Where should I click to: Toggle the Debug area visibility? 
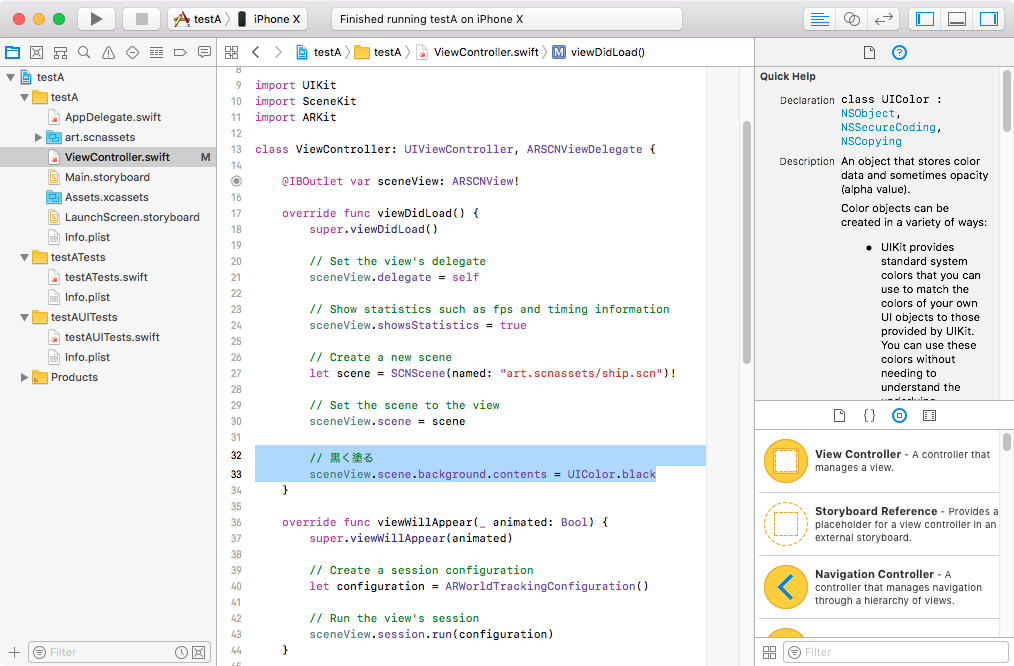956,19
